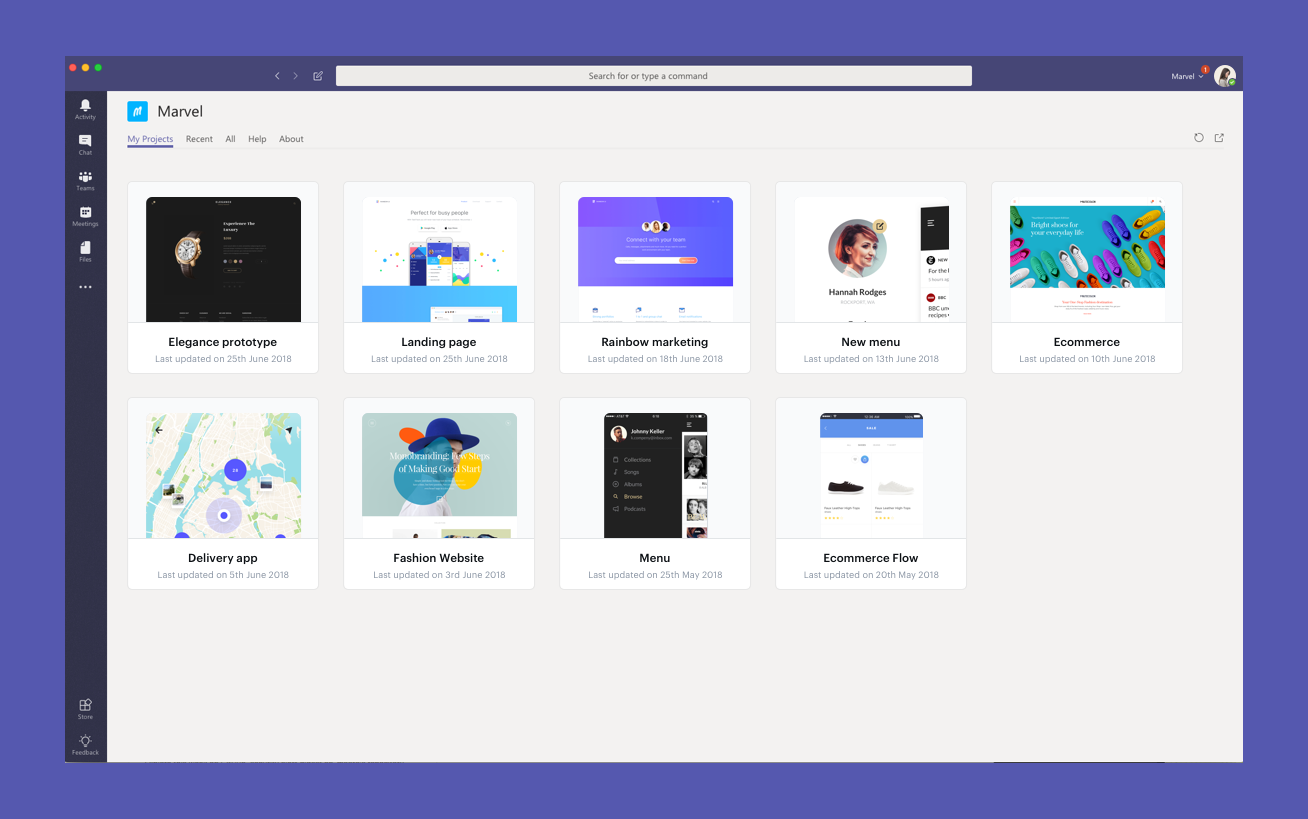1308x819 pixels.
Task: Click the Feedback lightbulb icon
Action: coord(85,742)
